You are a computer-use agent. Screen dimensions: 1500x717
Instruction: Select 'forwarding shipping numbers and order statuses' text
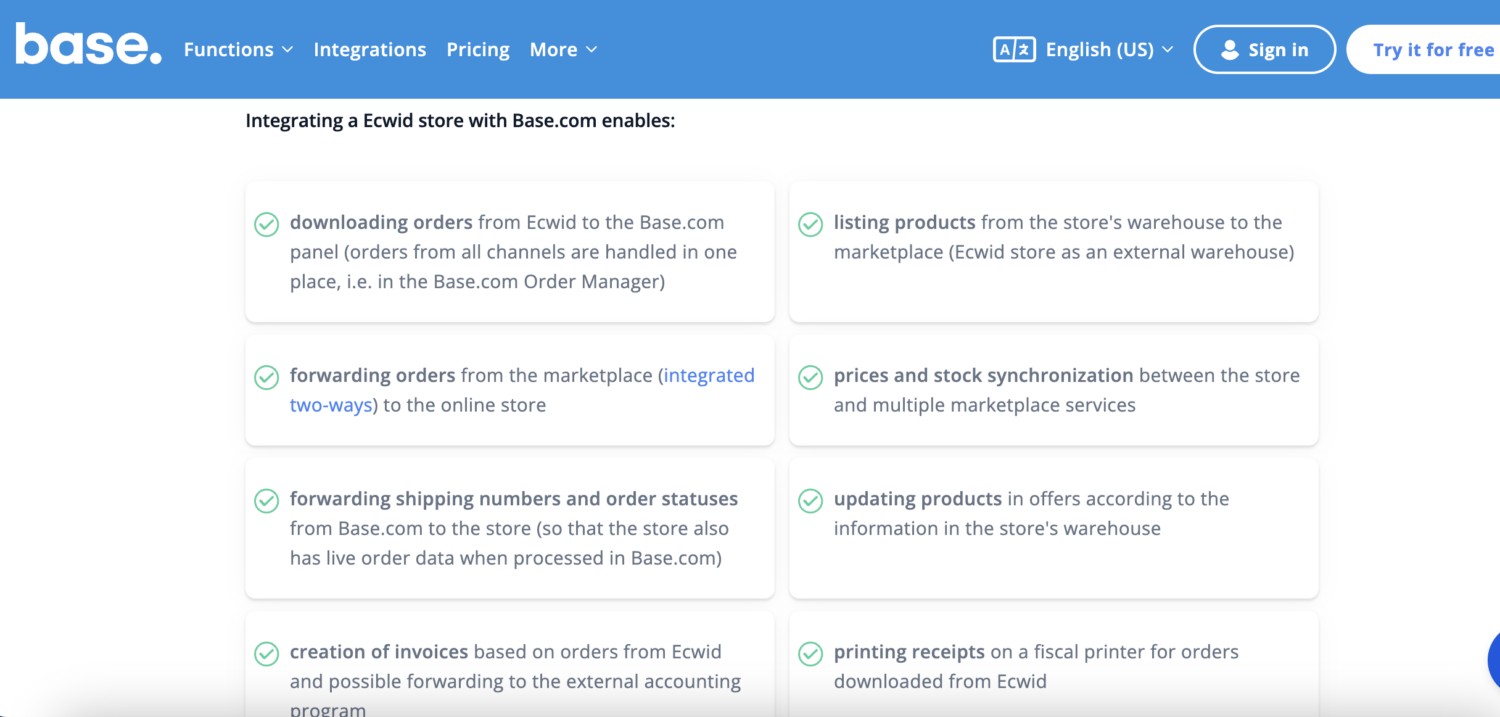coord(514,499)
